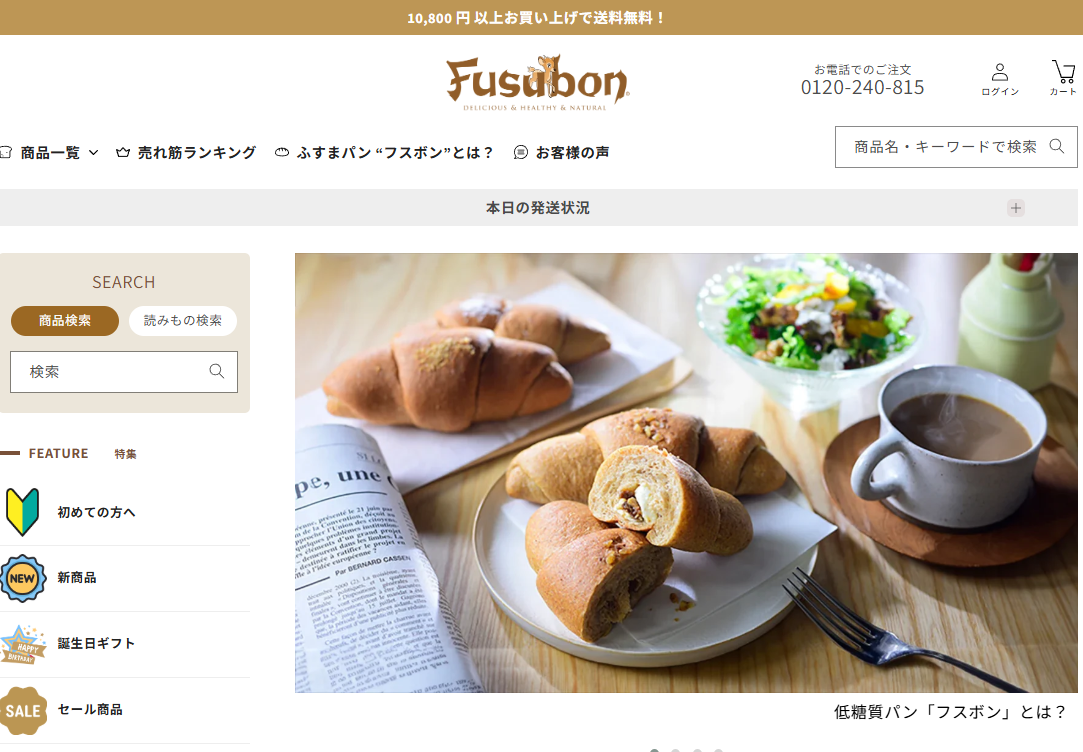Click the beginner mark icon 初めての方へ
This screenshot has width=1083, height=752.
point(22,512)
